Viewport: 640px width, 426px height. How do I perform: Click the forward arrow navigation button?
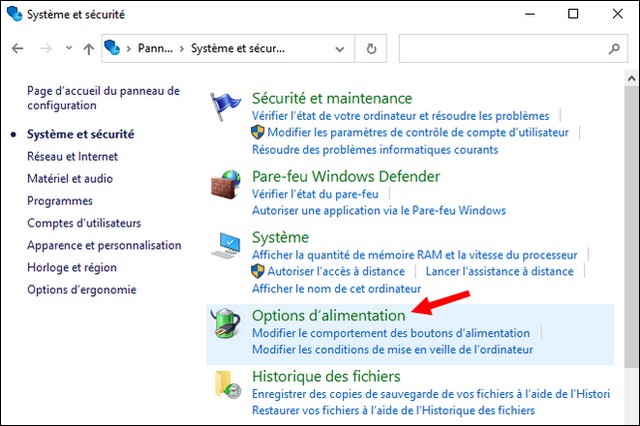click(46, 49)
